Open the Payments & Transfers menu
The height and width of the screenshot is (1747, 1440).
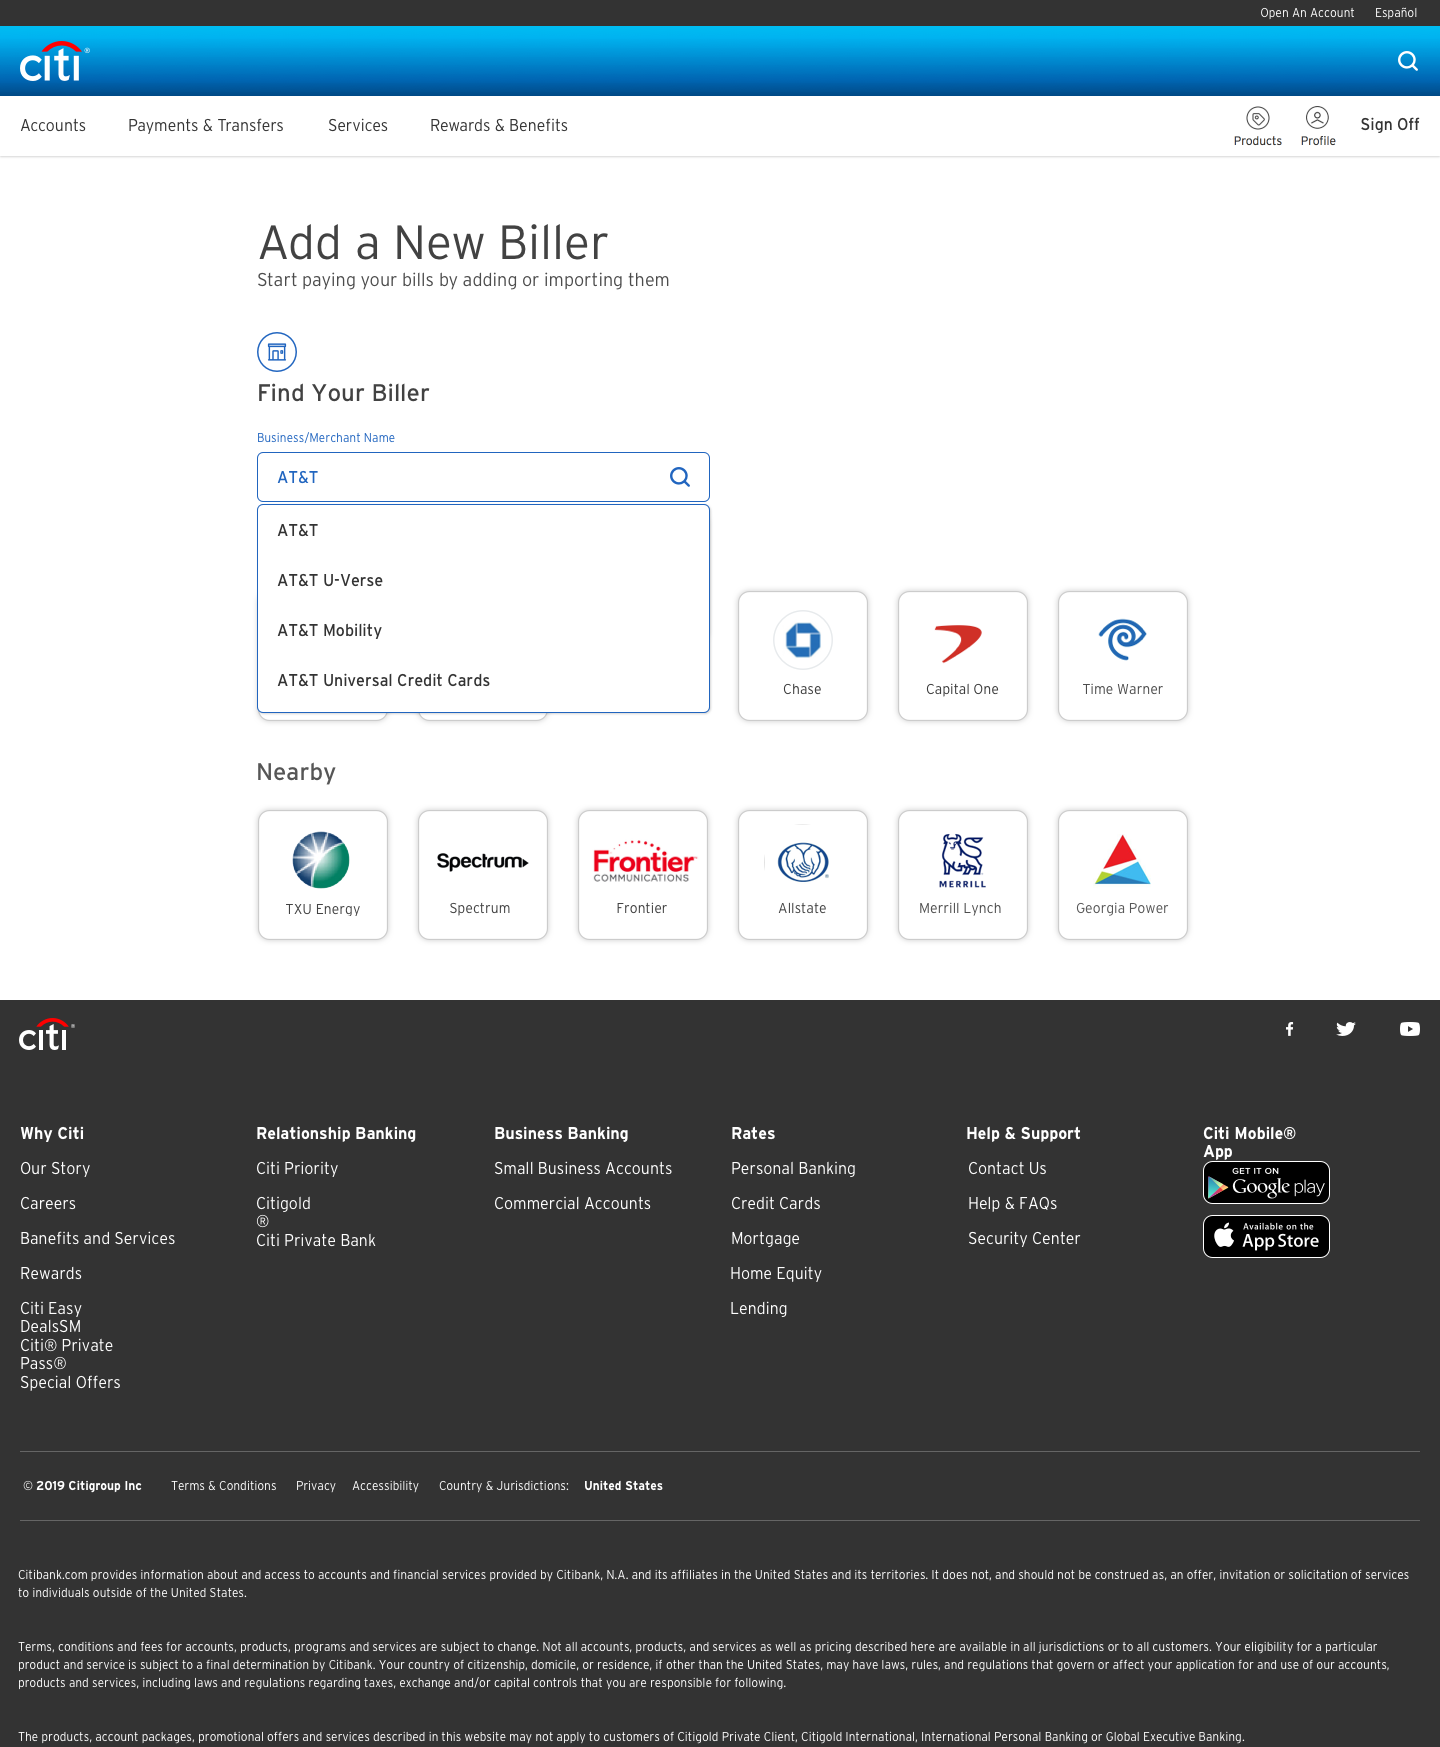coord(206,125)
